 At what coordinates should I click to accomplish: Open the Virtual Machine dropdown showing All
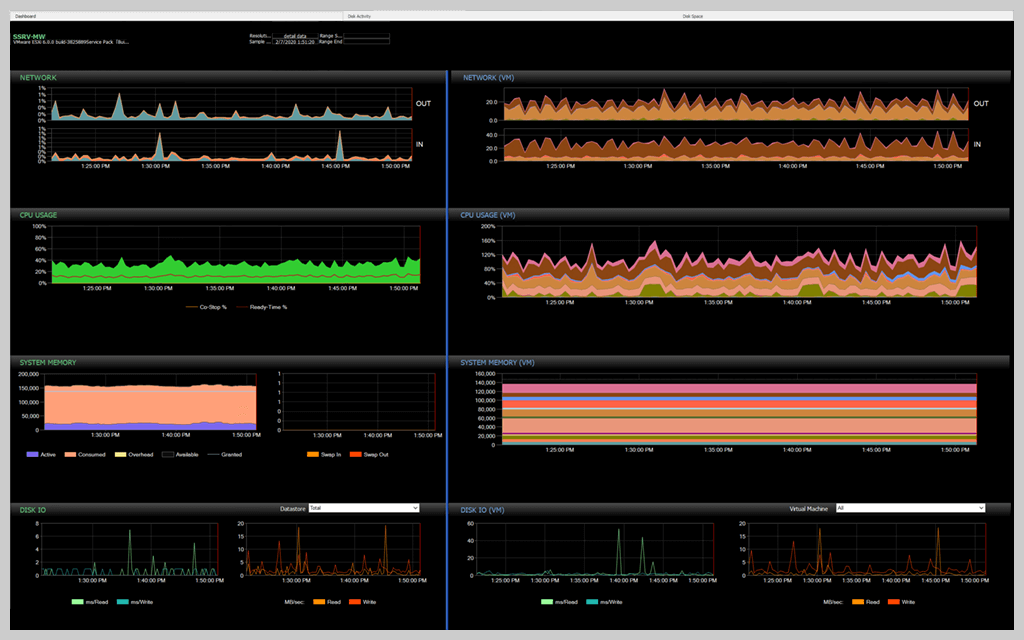[x=910, y=508]
